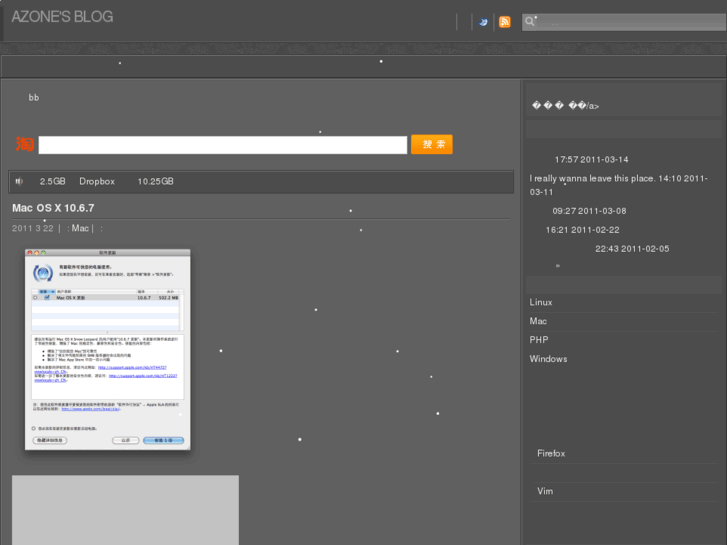Open the 16:21 2011-02-22 status entry
727x545 pixels.
[582, 230]
